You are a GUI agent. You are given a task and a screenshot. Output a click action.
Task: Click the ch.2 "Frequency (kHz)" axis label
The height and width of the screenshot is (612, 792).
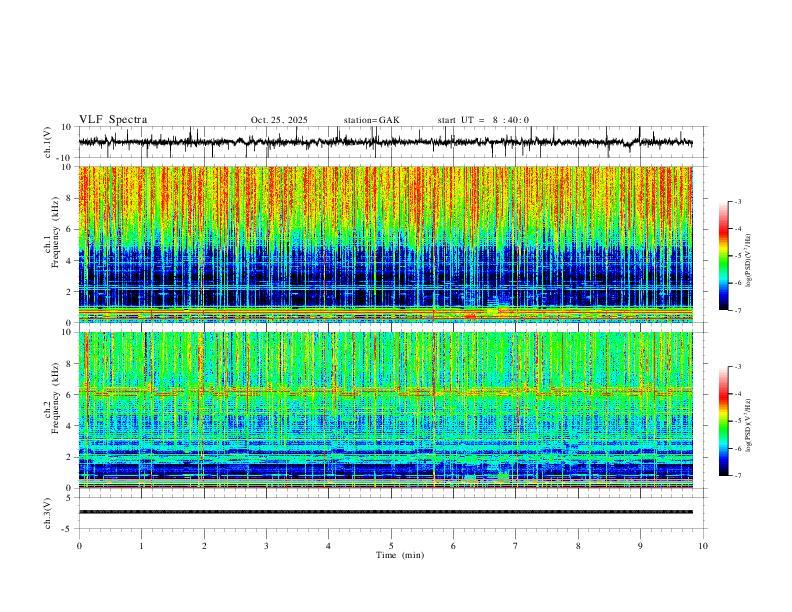[56, 398]
